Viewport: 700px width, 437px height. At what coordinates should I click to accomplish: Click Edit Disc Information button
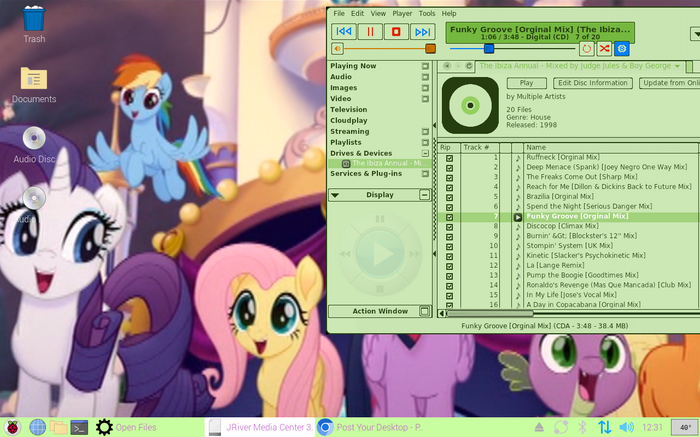click(592, 83)
